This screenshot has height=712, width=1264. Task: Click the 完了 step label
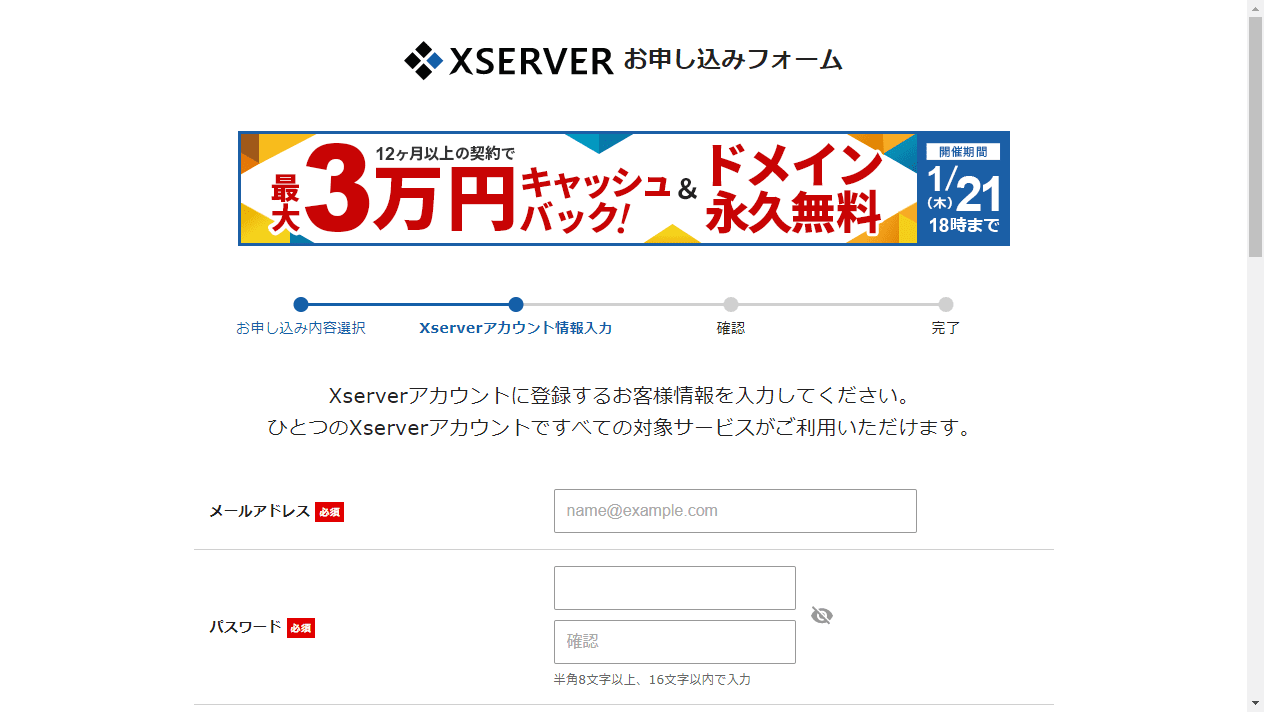click(x=946, y=328)
